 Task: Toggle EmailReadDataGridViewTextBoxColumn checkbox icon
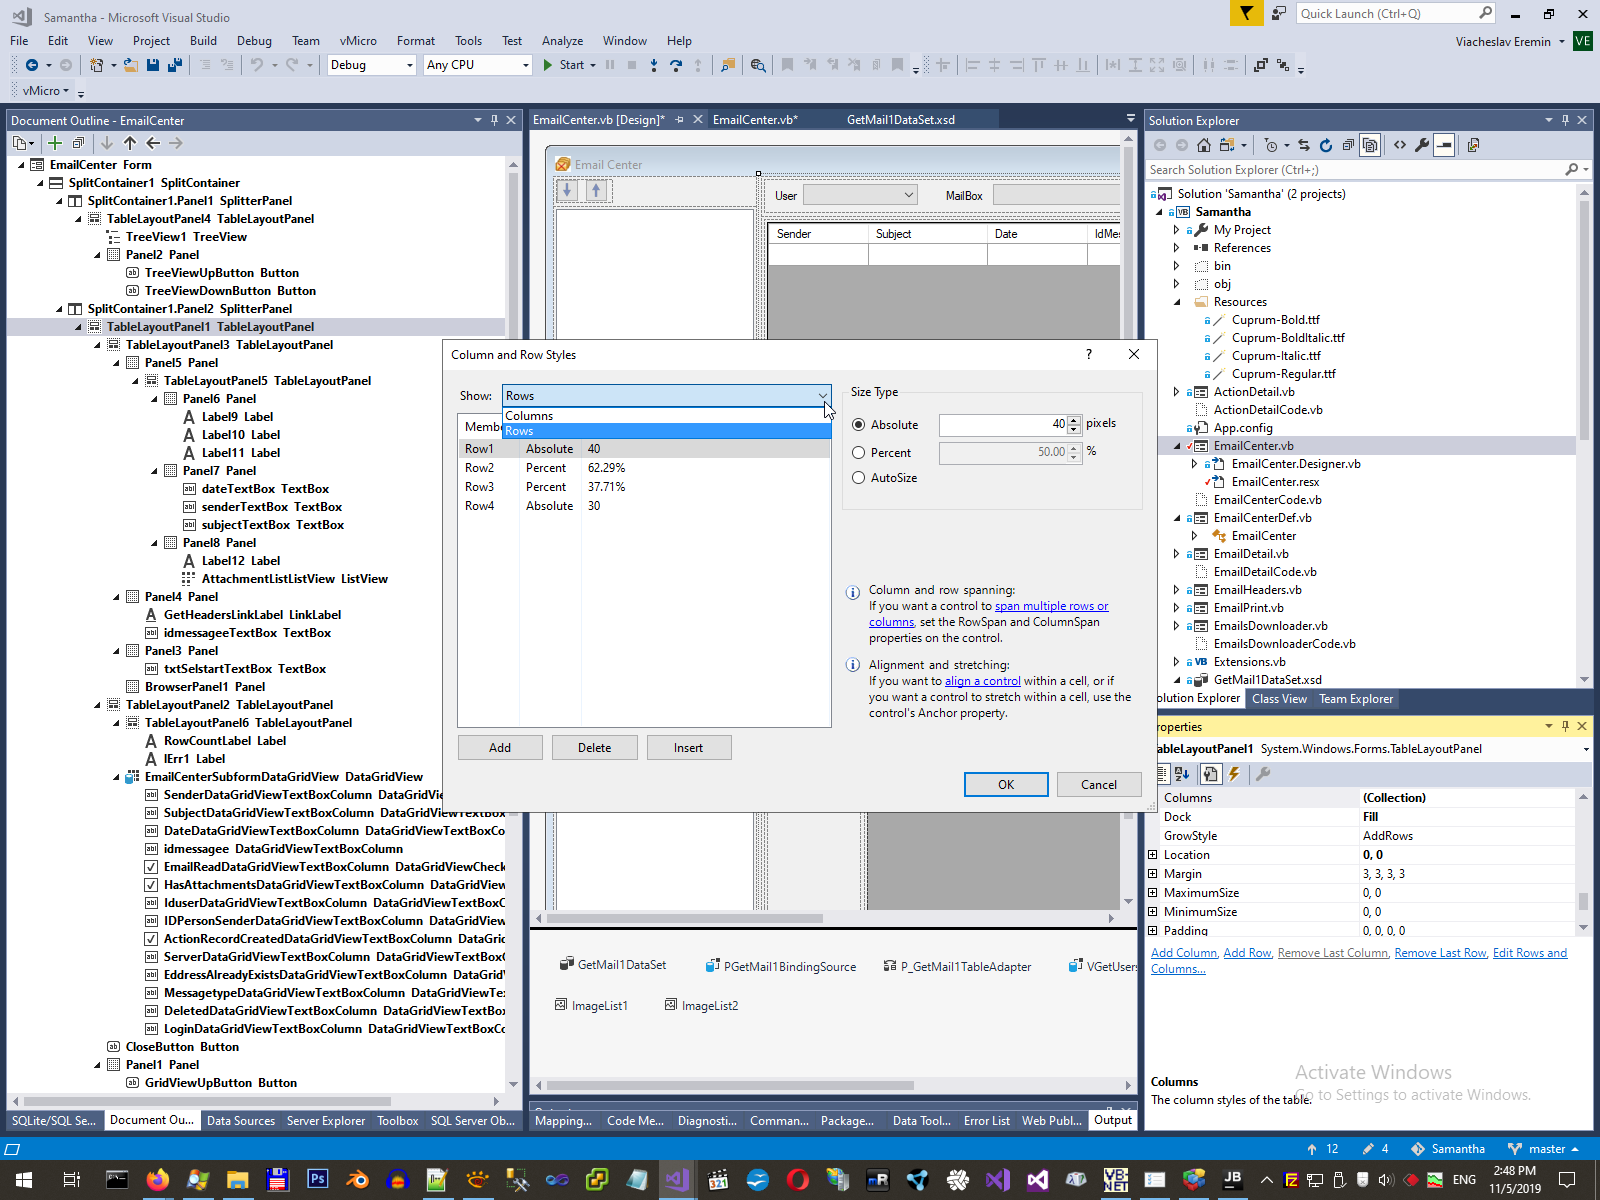point(151,867)
